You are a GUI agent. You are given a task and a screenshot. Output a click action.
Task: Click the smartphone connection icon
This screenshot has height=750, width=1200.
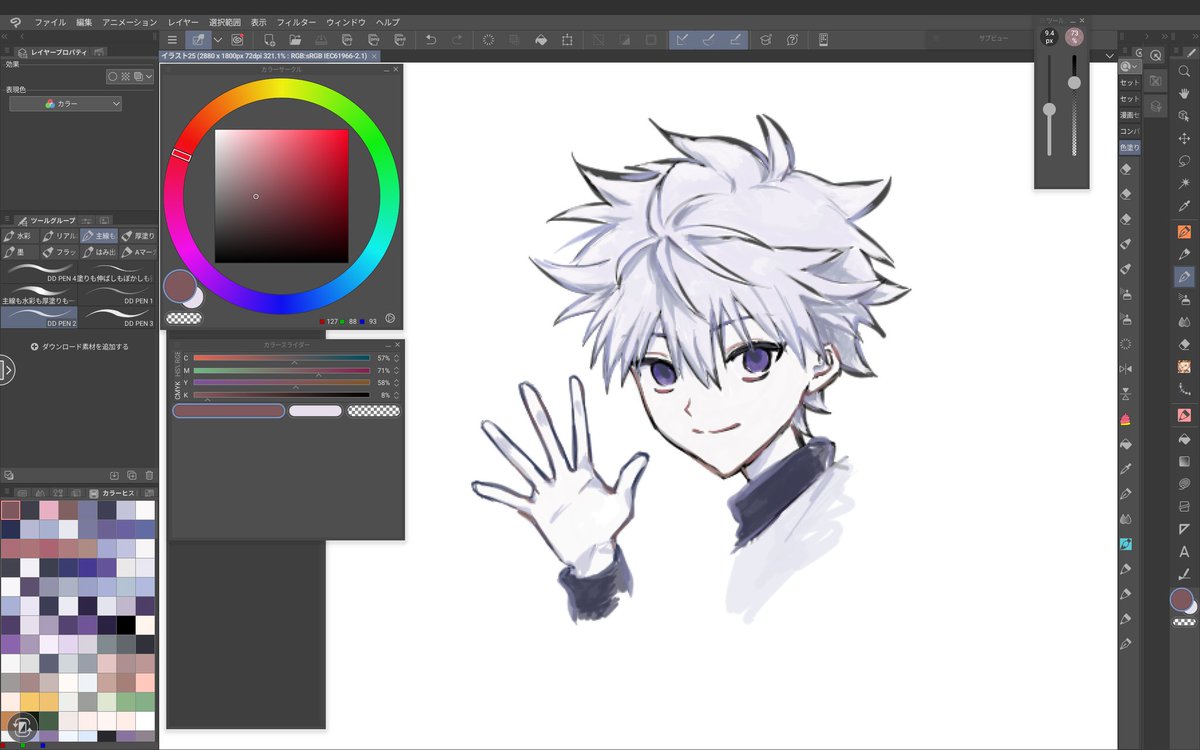[x=824, y=40]
